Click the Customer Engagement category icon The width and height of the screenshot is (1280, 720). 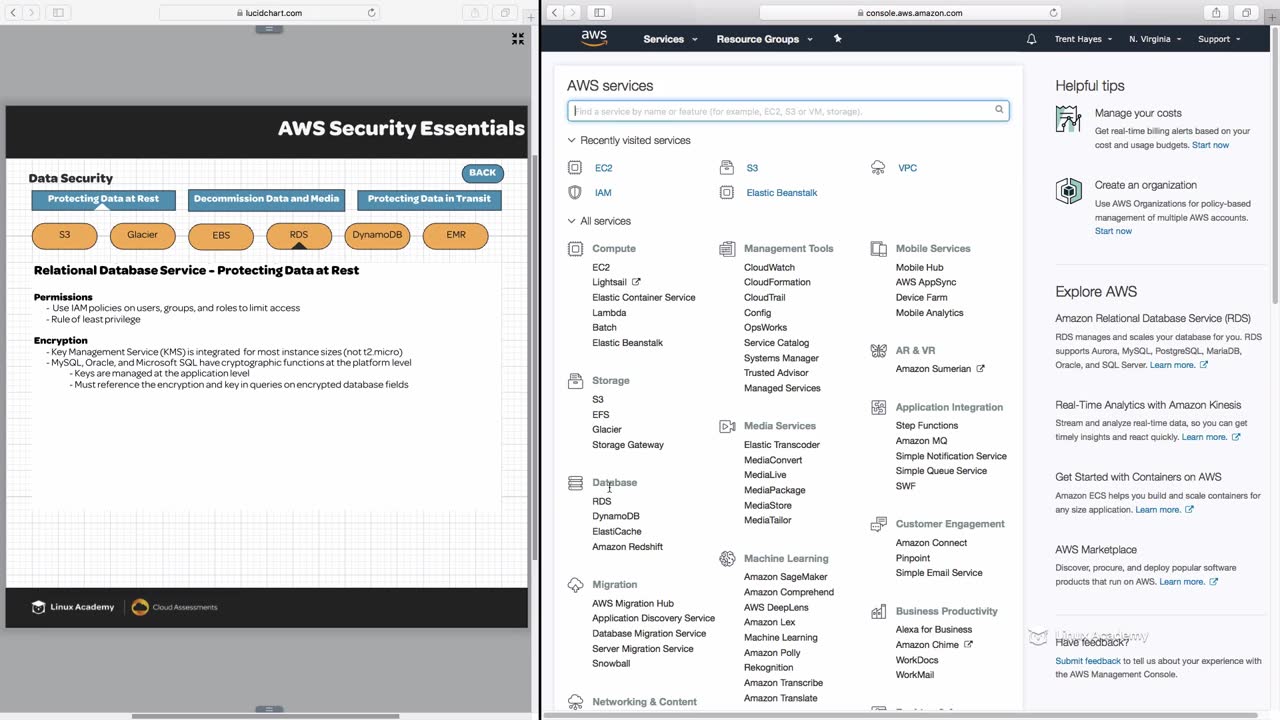click(878, 524)
